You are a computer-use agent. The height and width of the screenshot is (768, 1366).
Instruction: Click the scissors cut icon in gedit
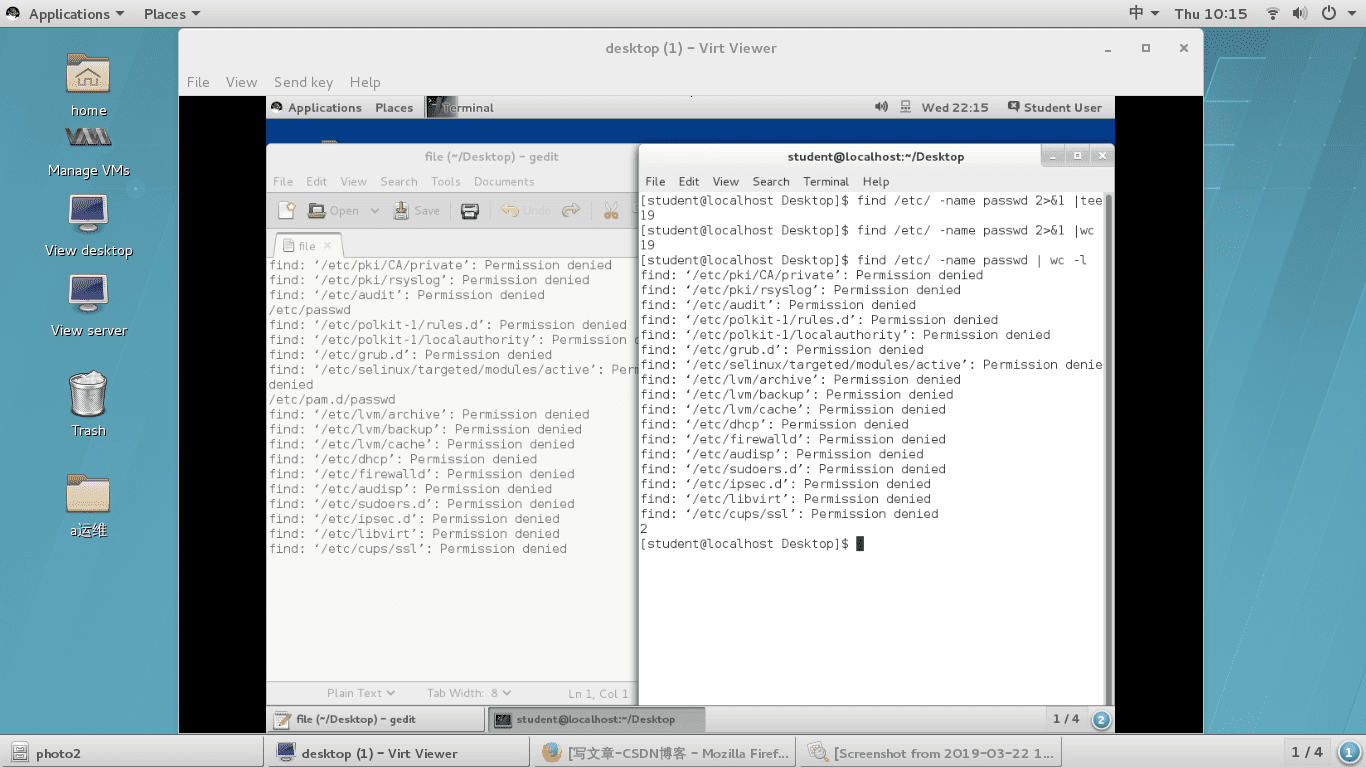point(610,210)
